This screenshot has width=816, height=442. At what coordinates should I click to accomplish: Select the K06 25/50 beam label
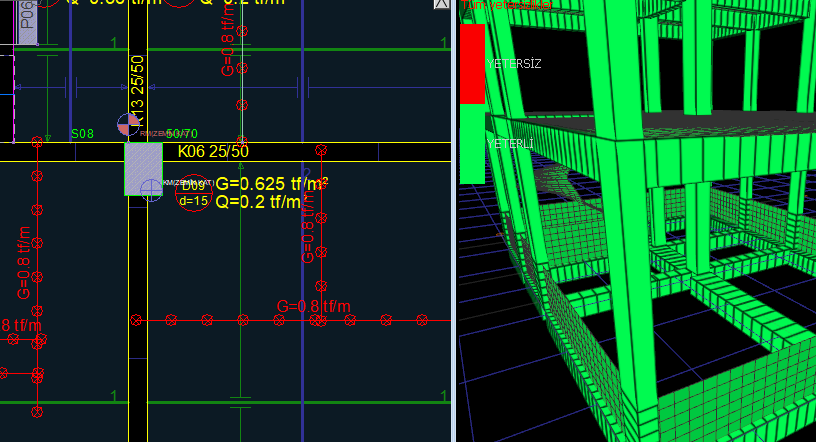pos(213,151)
